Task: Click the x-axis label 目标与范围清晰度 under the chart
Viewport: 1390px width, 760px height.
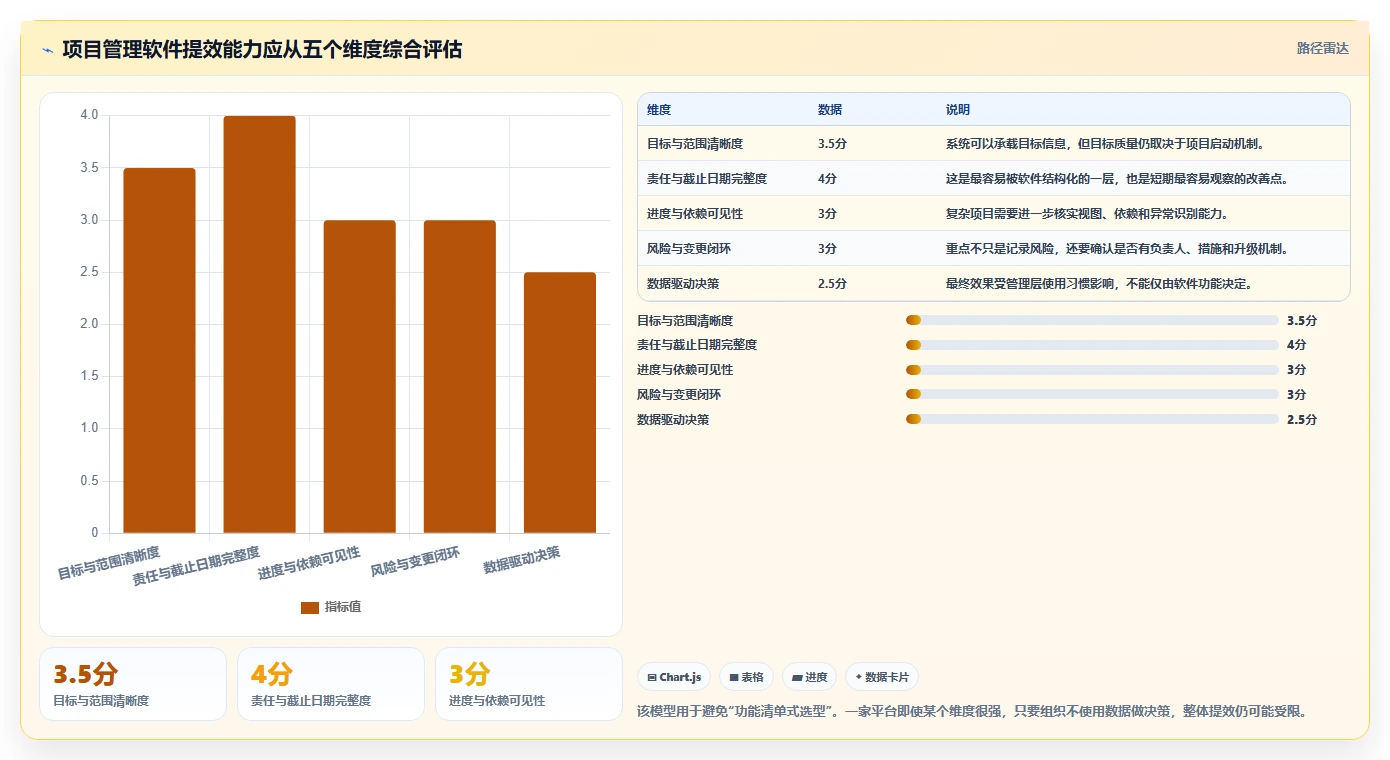Action: point(108,563)
